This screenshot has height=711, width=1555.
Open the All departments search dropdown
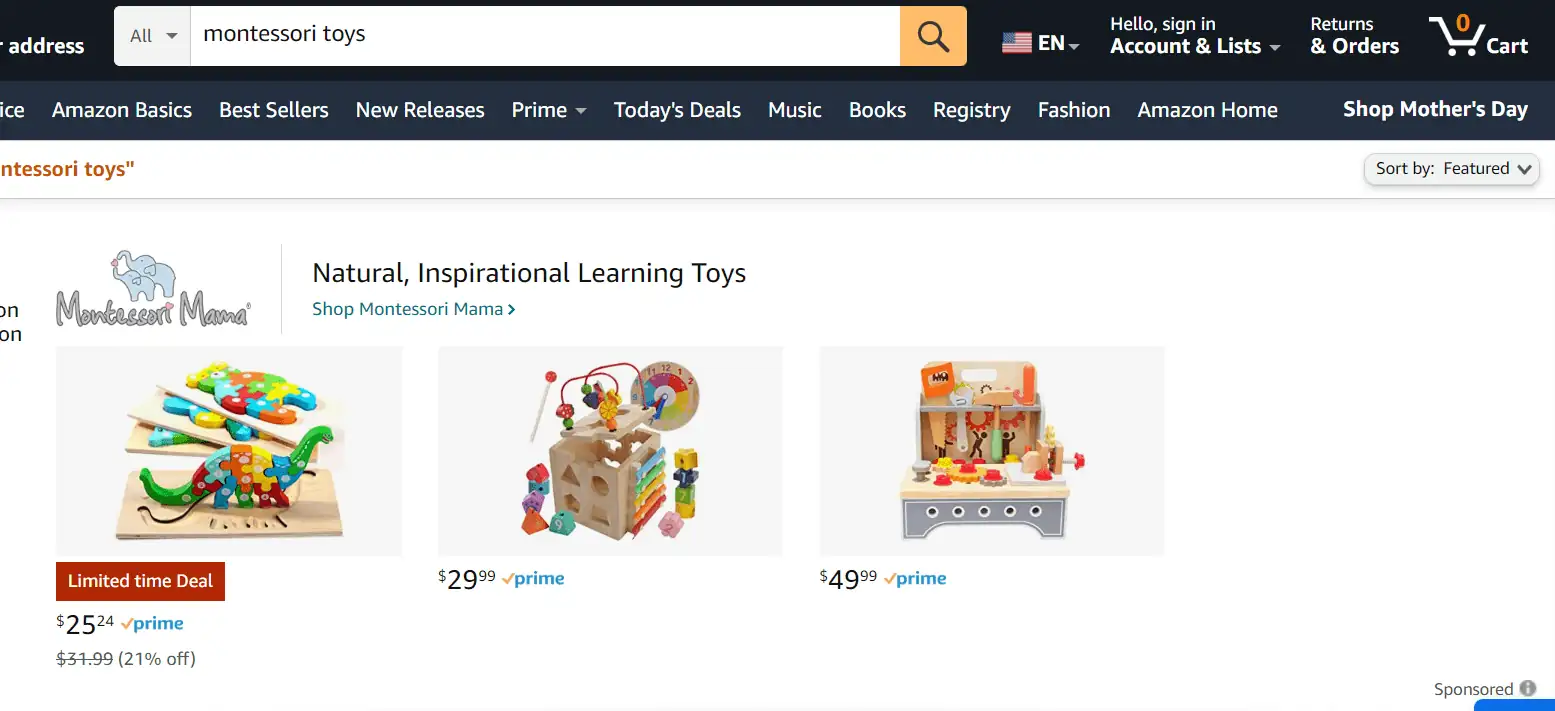click(152, 36)
